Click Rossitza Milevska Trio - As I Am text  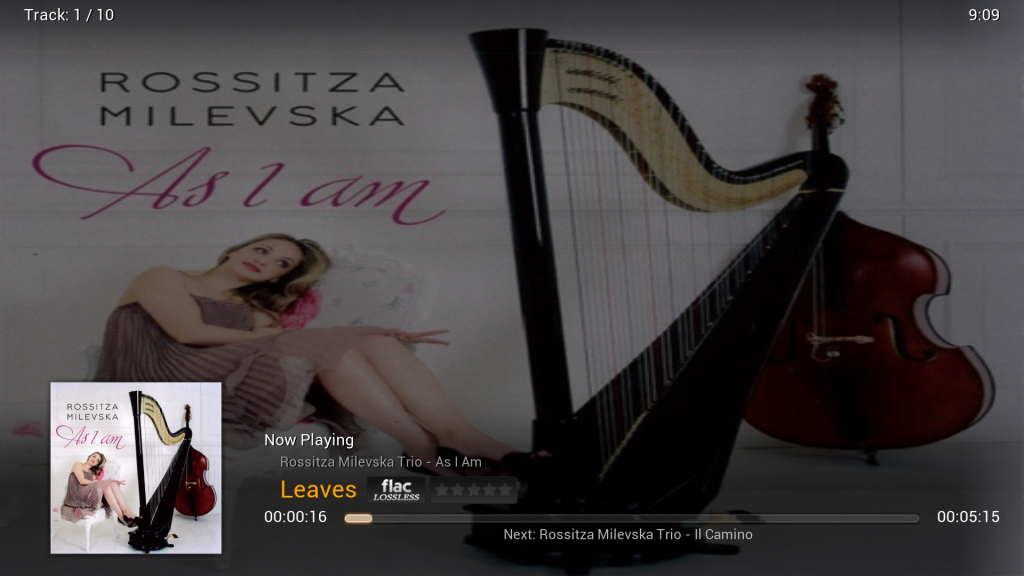tap(381, 462)
